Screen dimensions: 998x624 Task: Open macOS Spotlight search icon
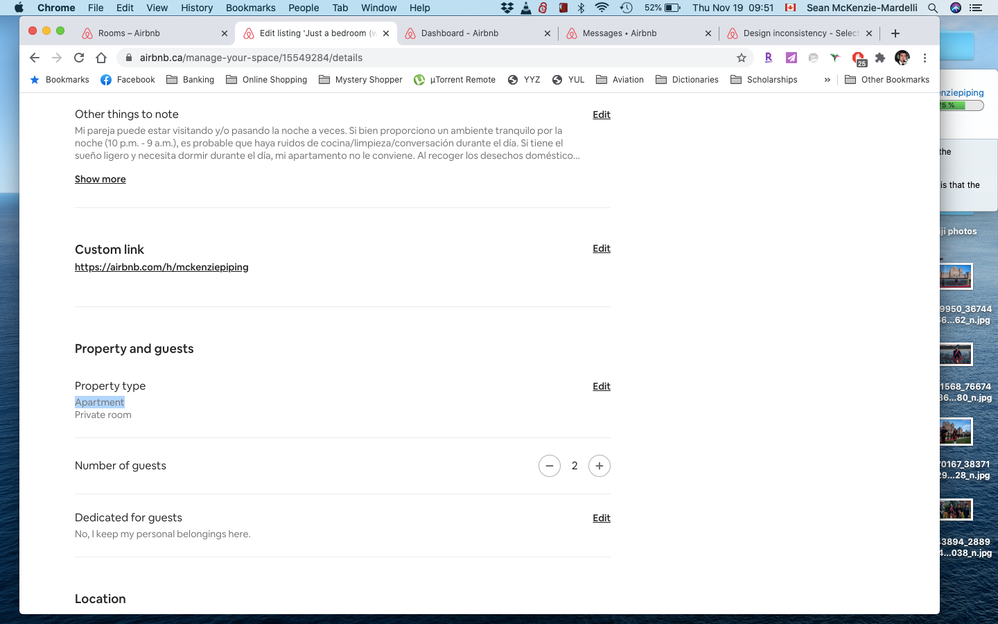pos(932,8)
